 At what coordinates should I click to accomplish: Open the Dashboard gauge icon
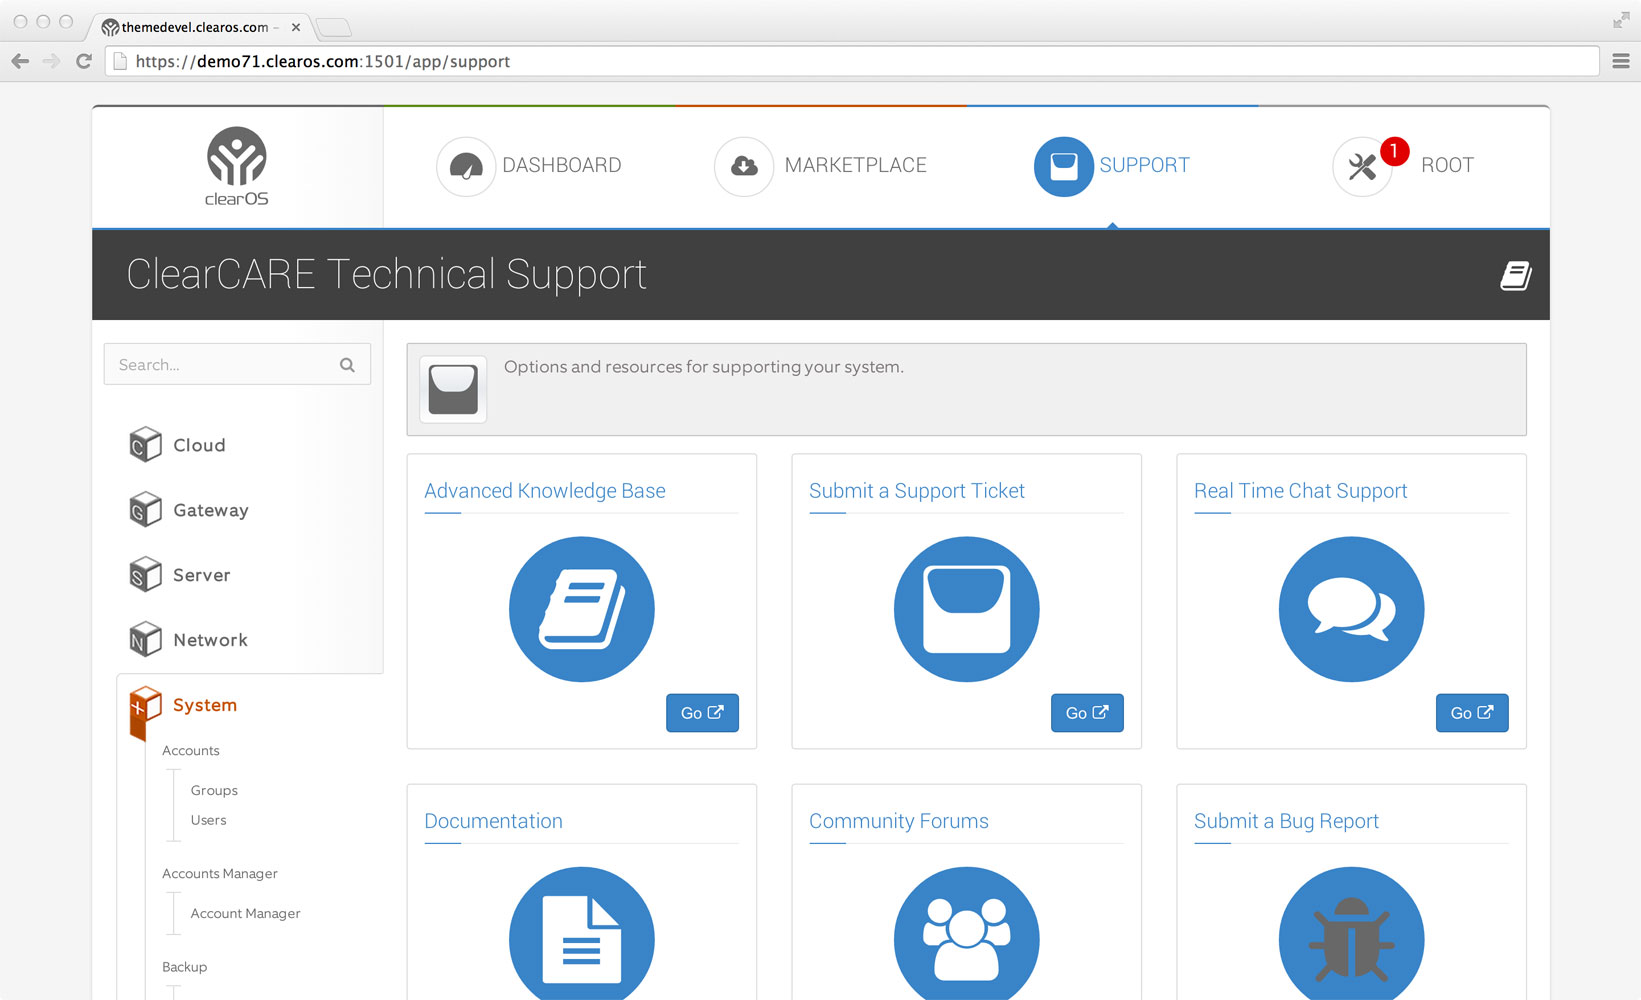(466, 166)
